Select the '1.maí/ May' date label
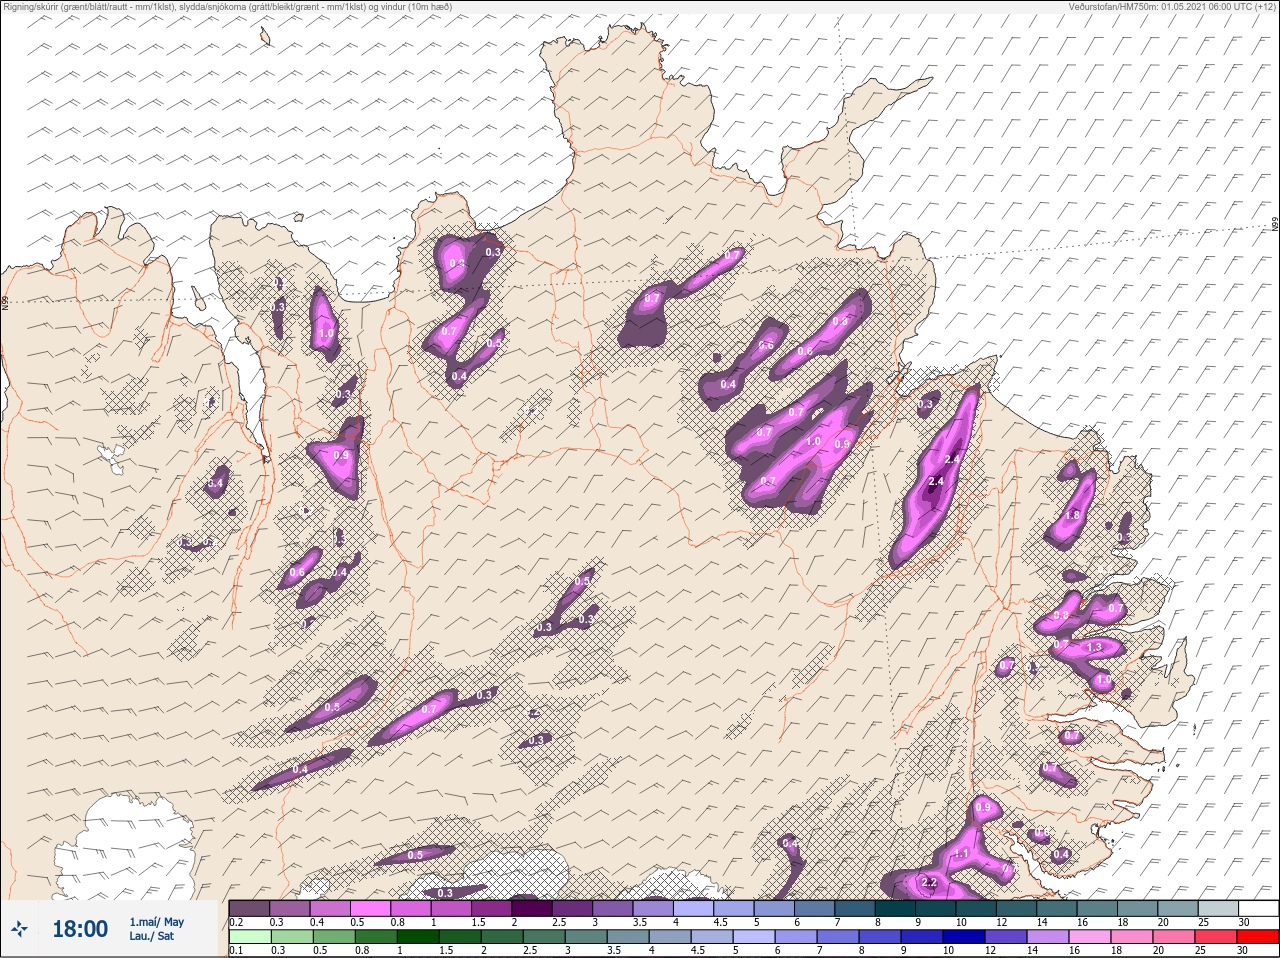Image resolution: width=1280 pixels, height=958 pixels. pyautogui.click(x=157, y=922)
